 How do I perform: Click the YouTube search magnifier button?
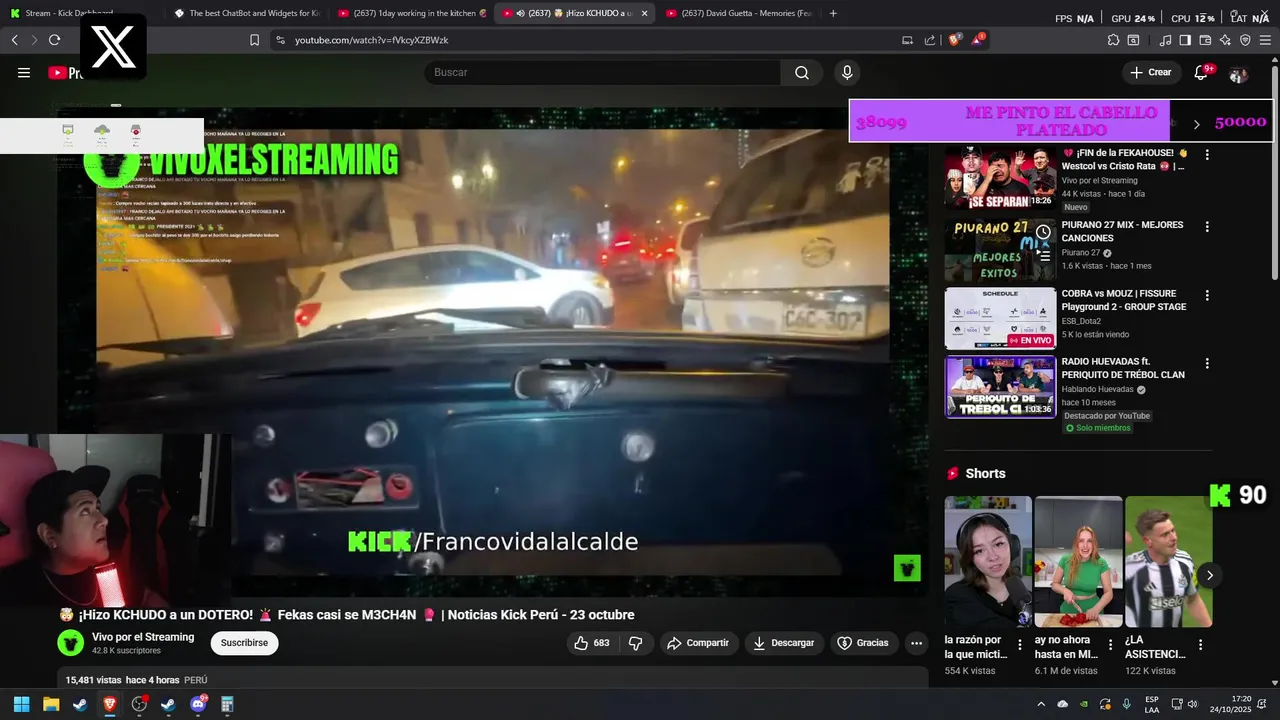tap(802, 72)
